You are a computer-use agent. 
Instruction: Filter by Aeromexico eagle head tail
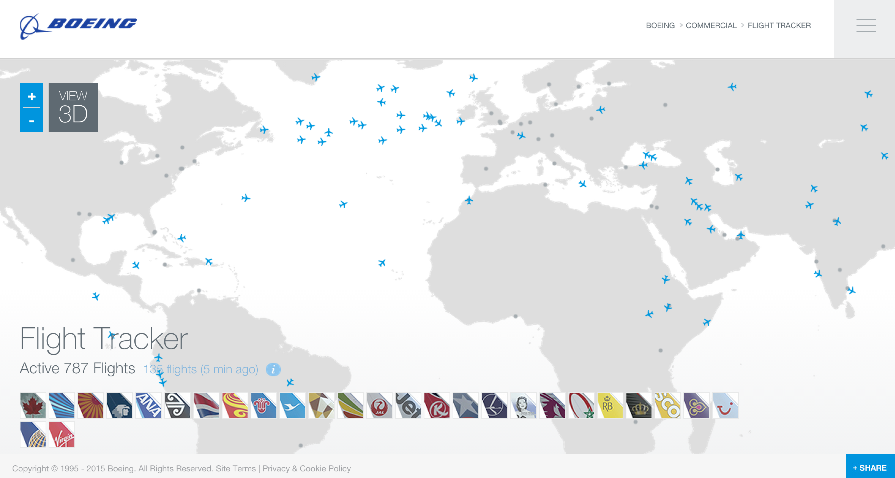point(119,405)
